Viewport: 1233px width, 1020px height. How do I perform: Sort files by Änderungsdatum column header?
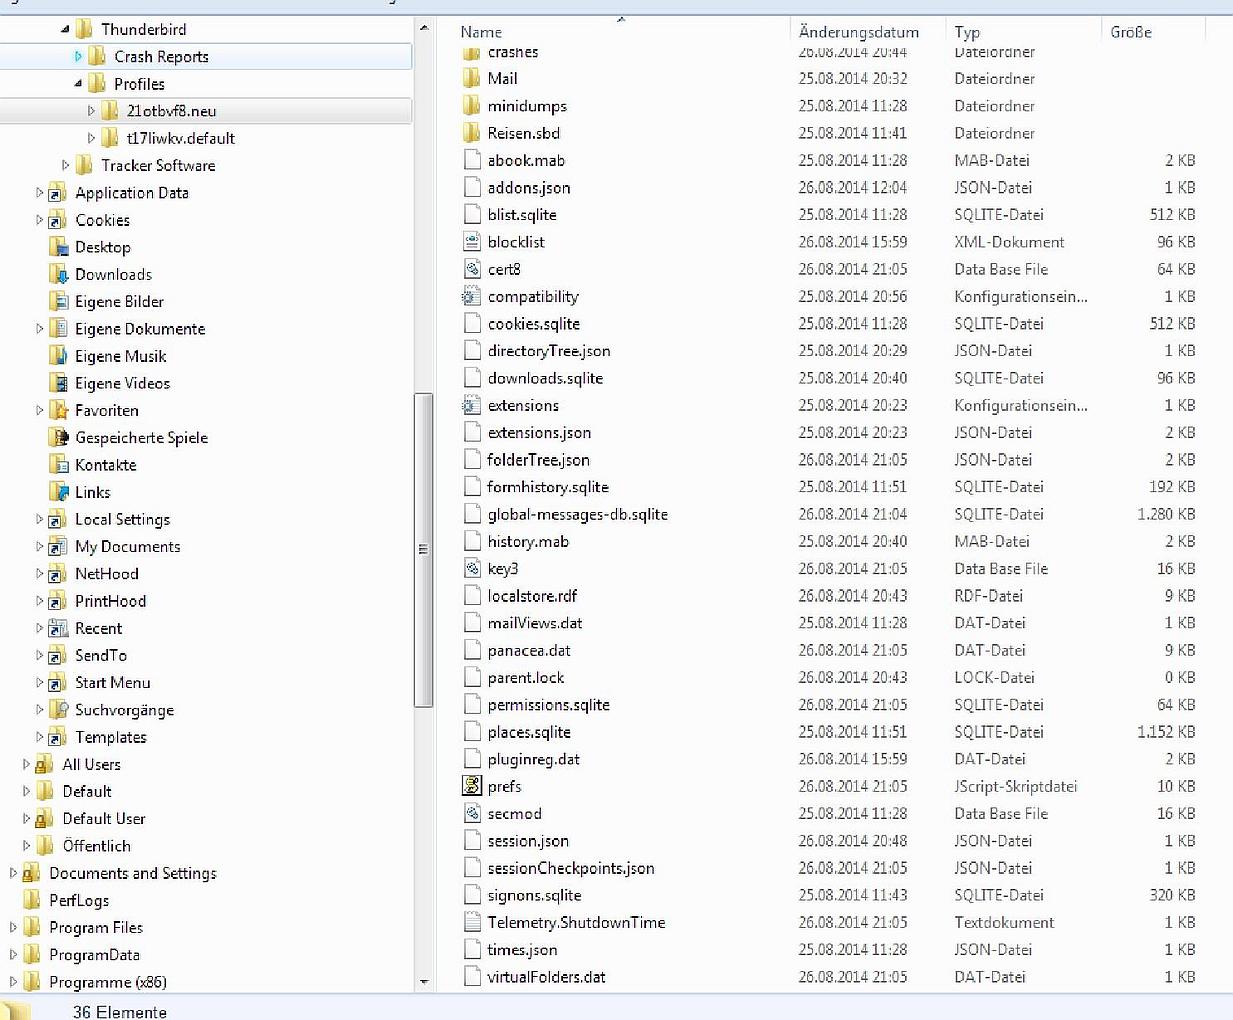tap(858, 32)
